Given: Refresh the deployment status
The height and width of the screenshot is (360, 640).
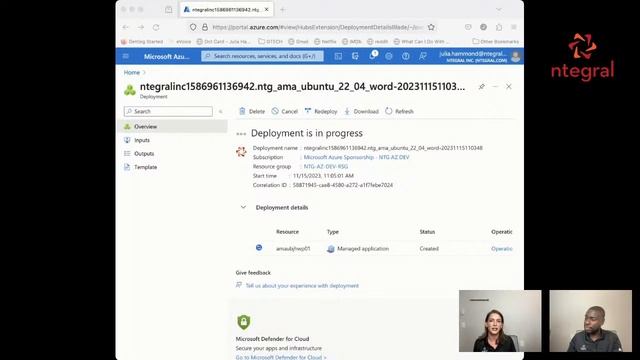Looking at the screenshot, I should click(x=400, y=111).
